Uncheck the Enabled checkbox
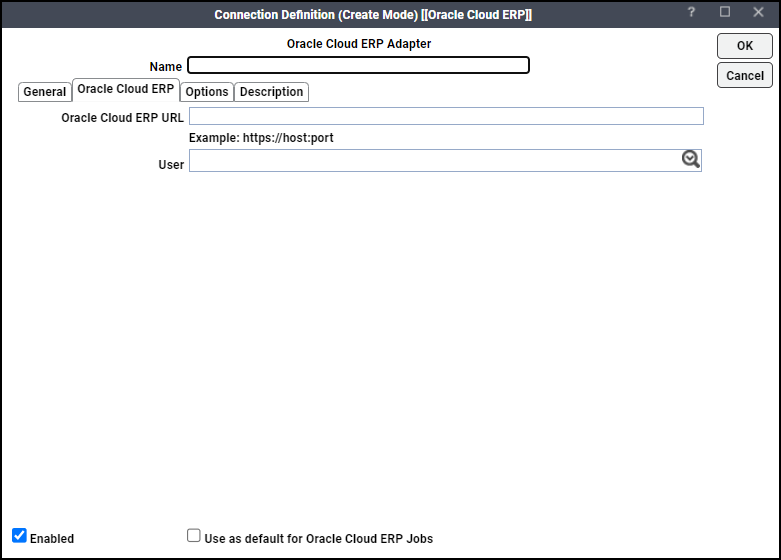This screenshot has height=560, width=781. point(19,536)
